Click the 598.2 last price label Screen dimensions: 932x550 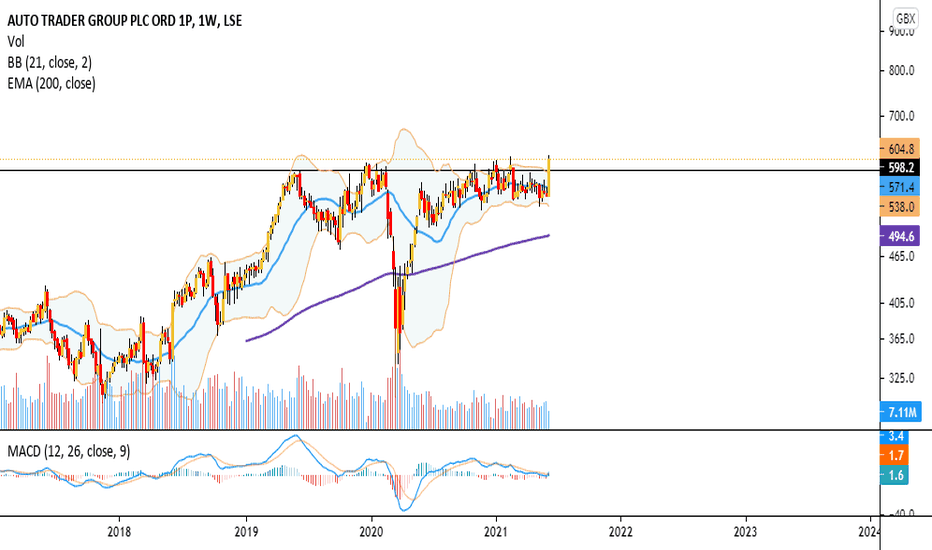coord(900,168)
